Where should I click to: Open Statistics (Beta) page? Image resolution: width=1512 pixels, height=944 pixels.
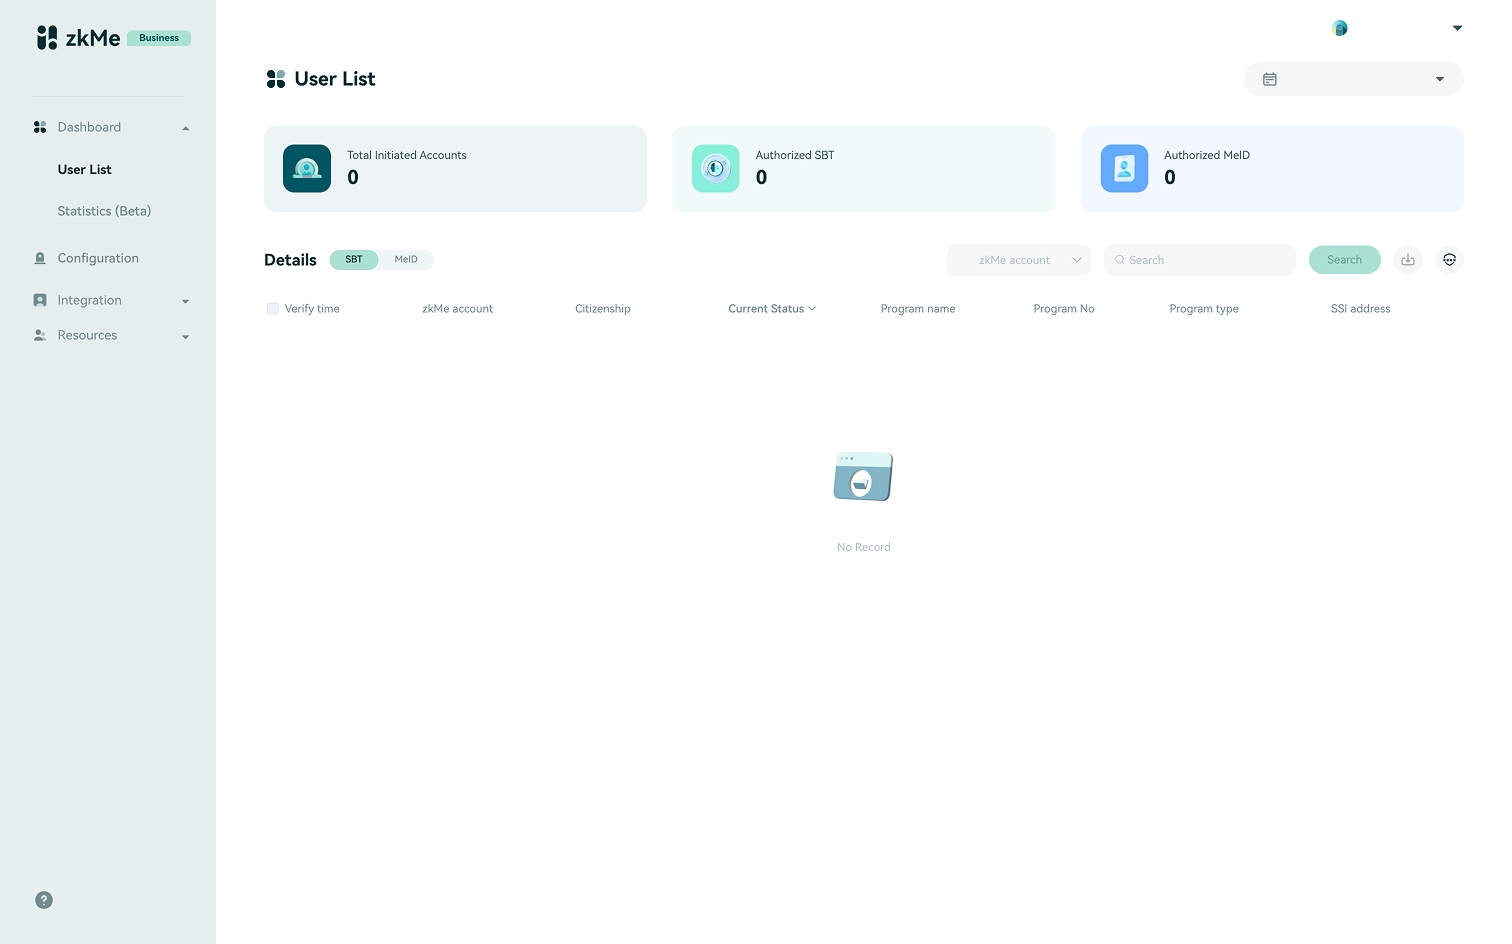pos(104,211)
